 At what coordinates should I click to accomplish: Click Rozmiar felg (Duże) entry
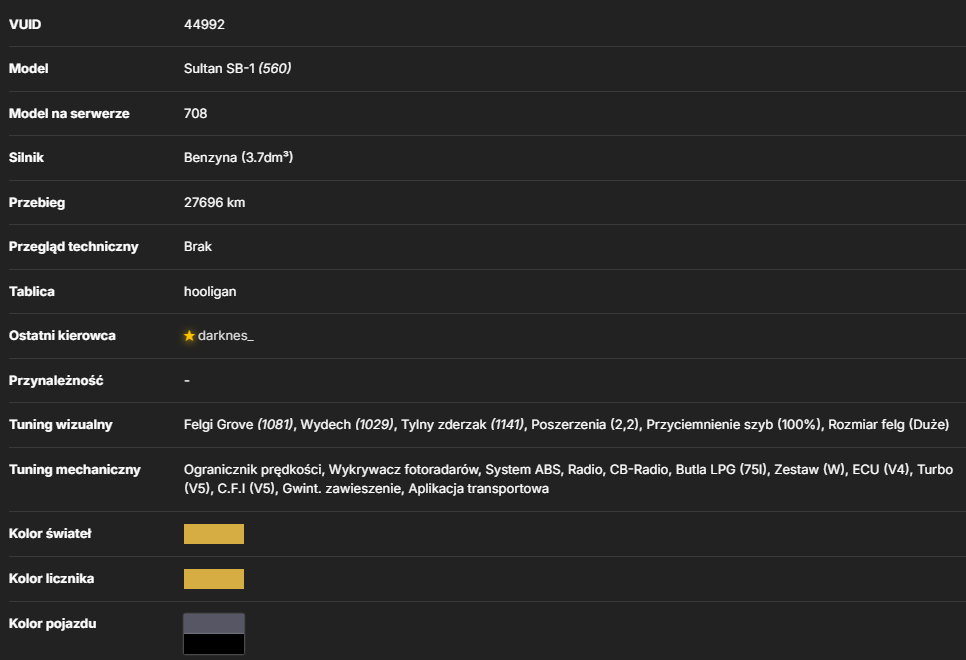pyautogui.click(x=888, y=425)
